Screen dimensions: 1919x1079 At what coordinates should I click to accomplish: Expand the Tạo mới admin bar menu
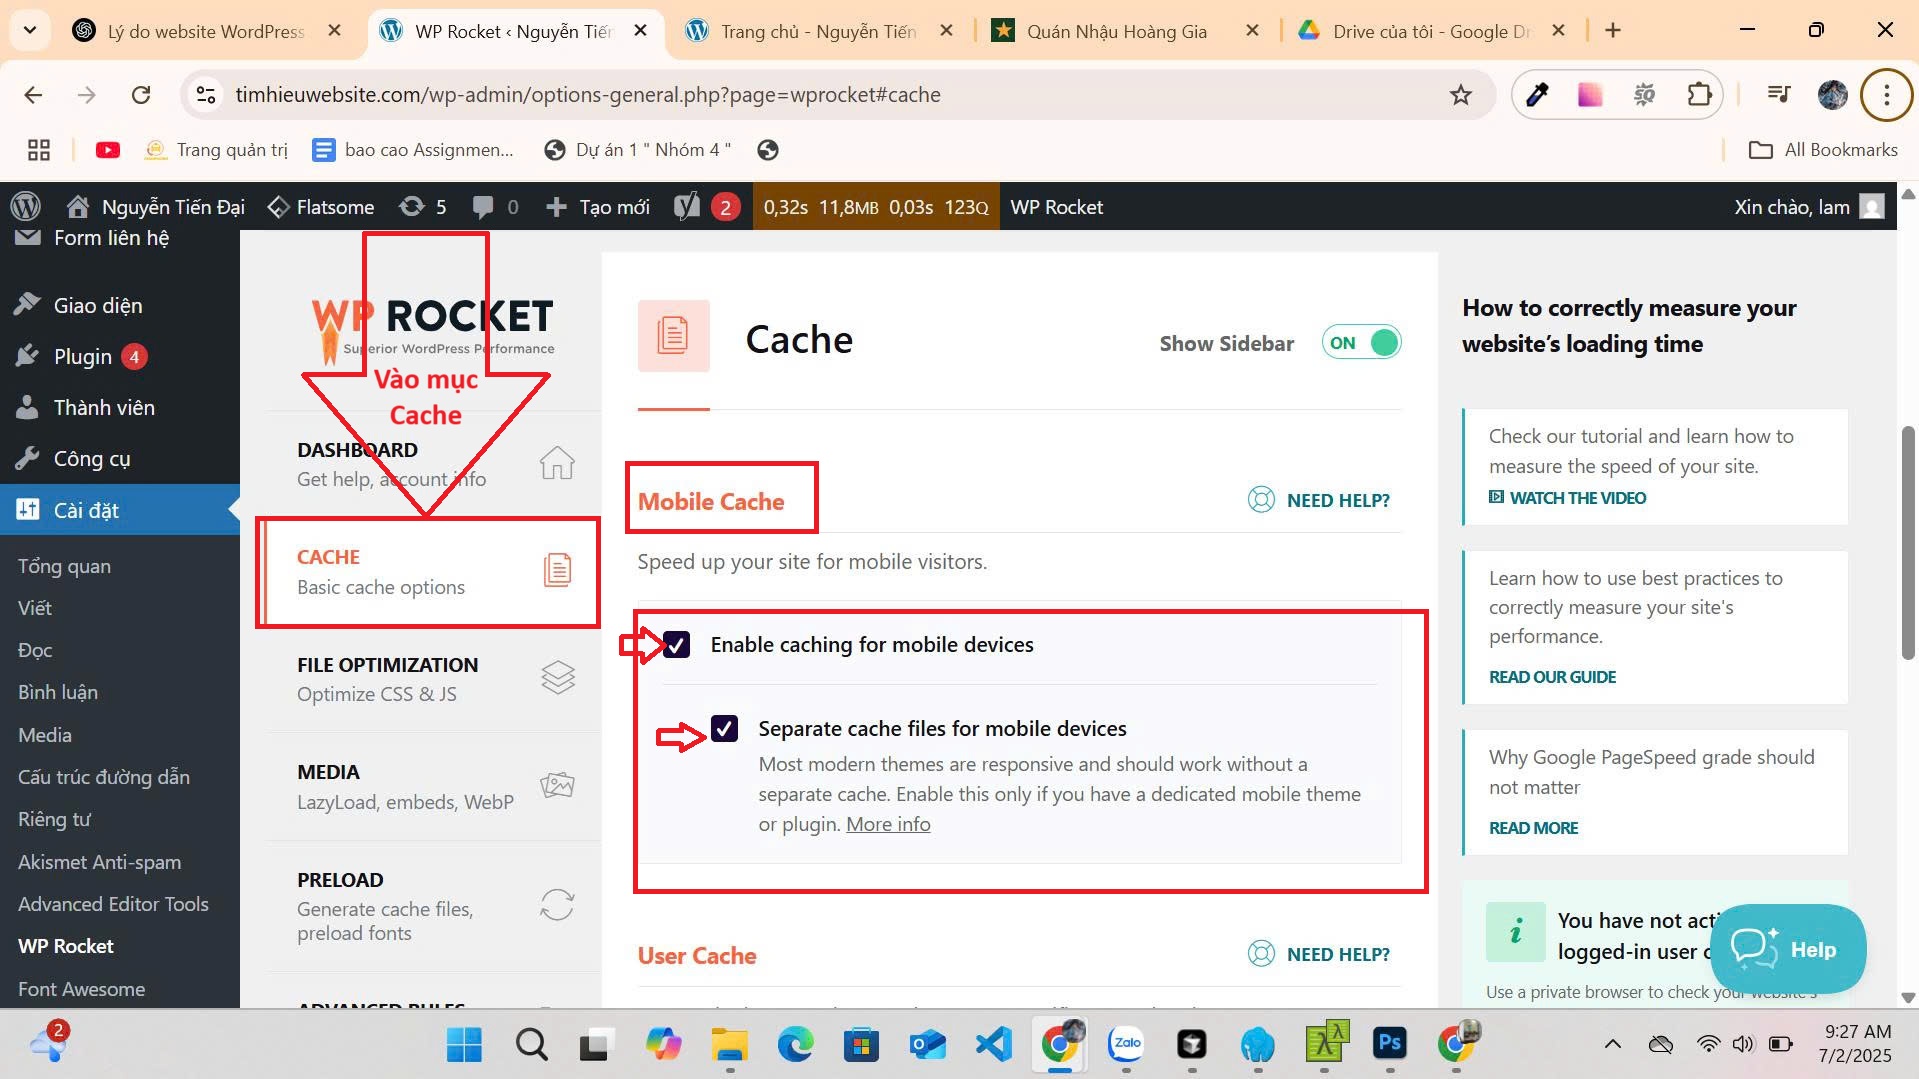coord(598,207)
